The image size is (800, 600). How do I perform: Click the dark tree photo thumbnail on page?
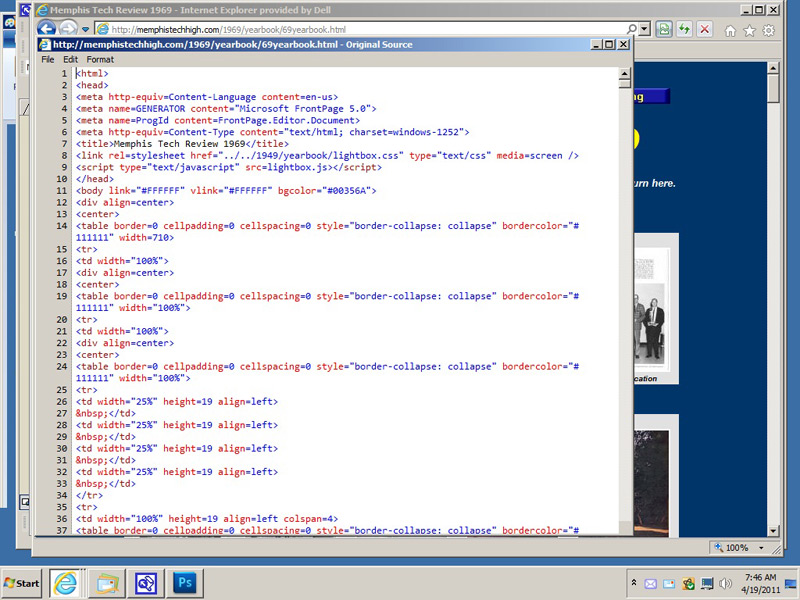point(652,482)
